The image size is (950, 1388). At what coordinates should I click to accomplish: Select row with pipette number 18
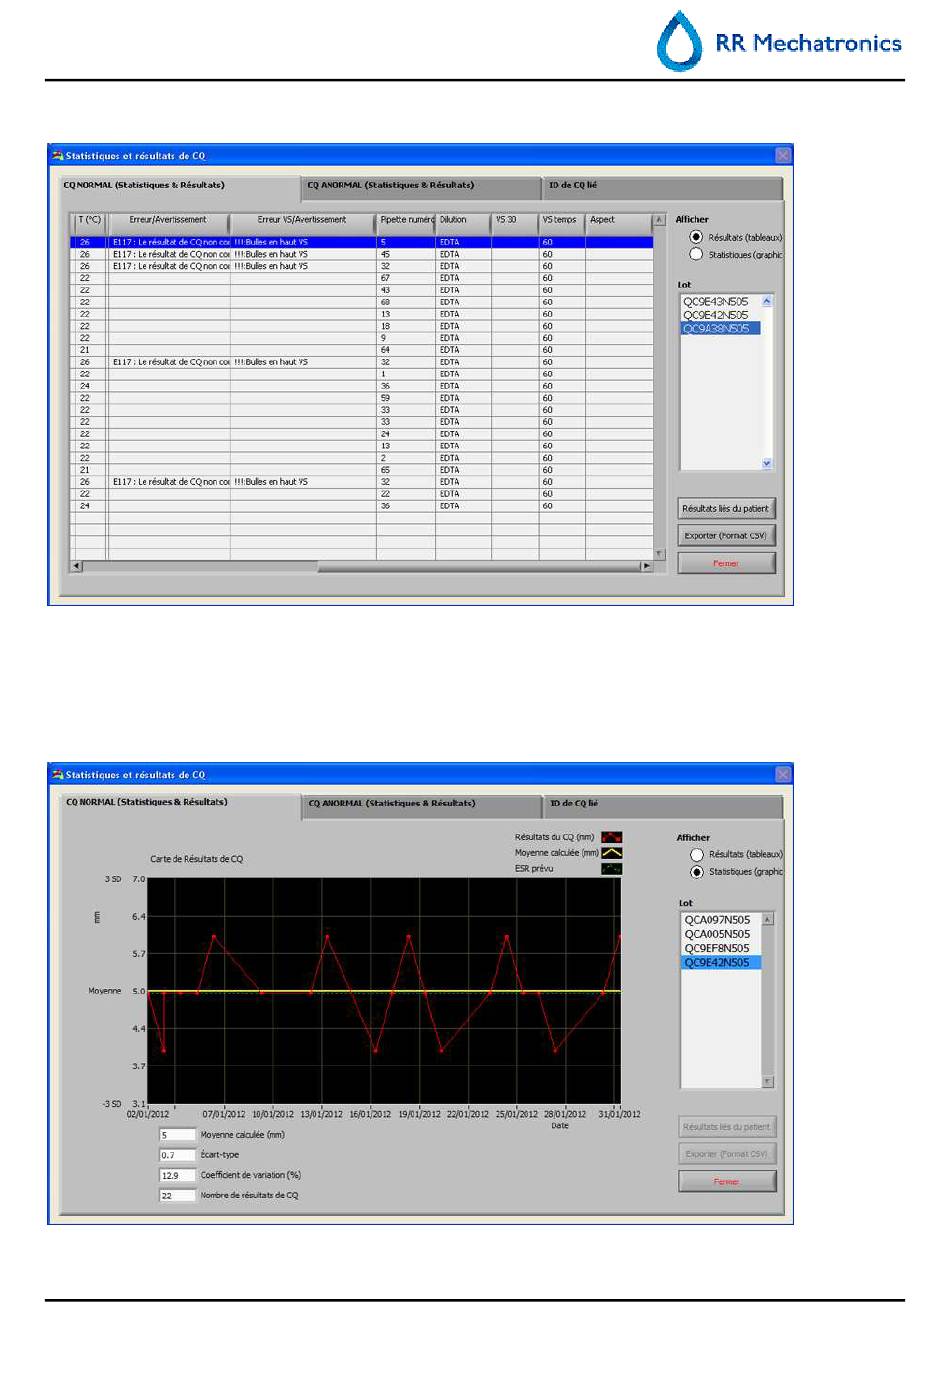point(362,326)
